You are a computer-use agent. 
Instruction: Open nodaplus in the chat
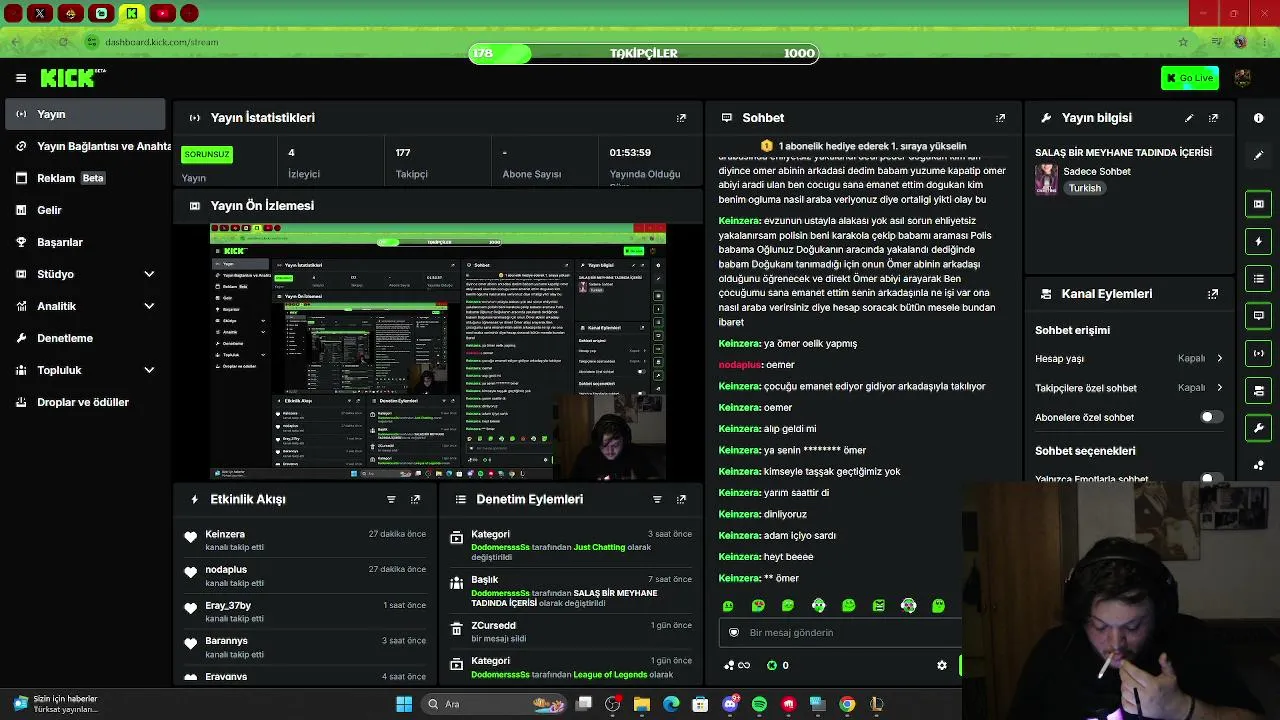740,365
